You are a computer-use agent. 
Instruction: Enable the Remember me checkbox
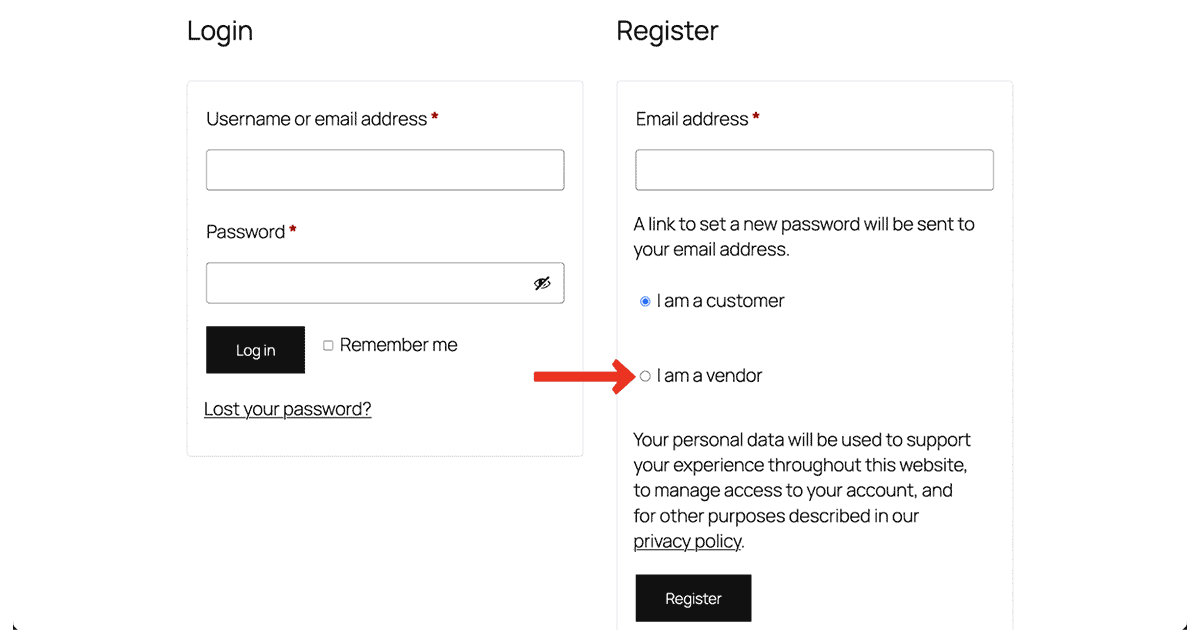[328, 344]
